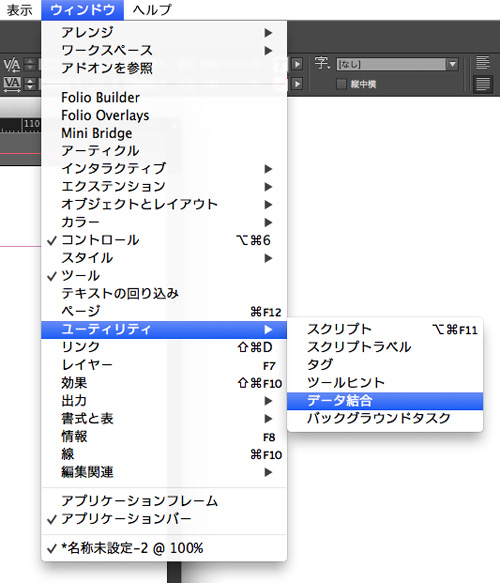Image resolution: width=500 pixels, height=583 pixels.
Task: Open the ウィンドウ menu in menu bar
Action: [x=82, y=10]
